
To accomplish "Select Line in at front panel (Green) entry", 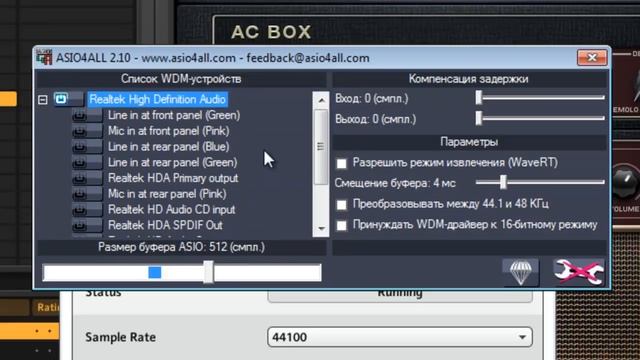I will click(174, 116).
